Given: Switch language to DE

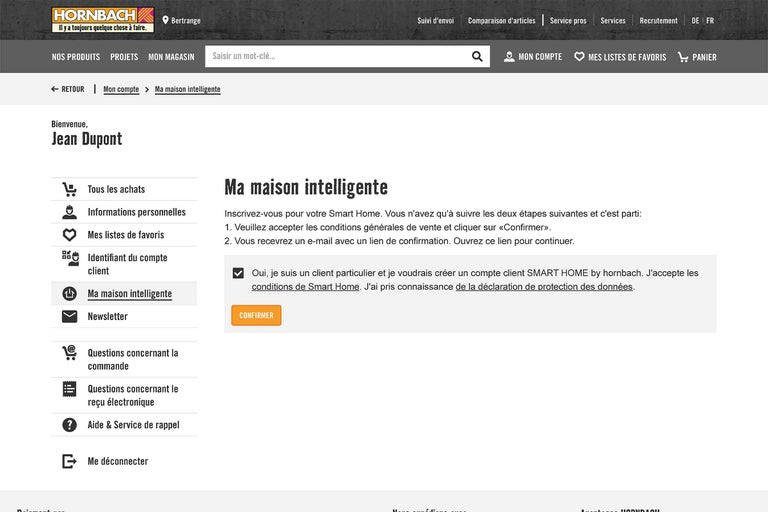Looking at the screenshot, I should [x=695, y=20].
